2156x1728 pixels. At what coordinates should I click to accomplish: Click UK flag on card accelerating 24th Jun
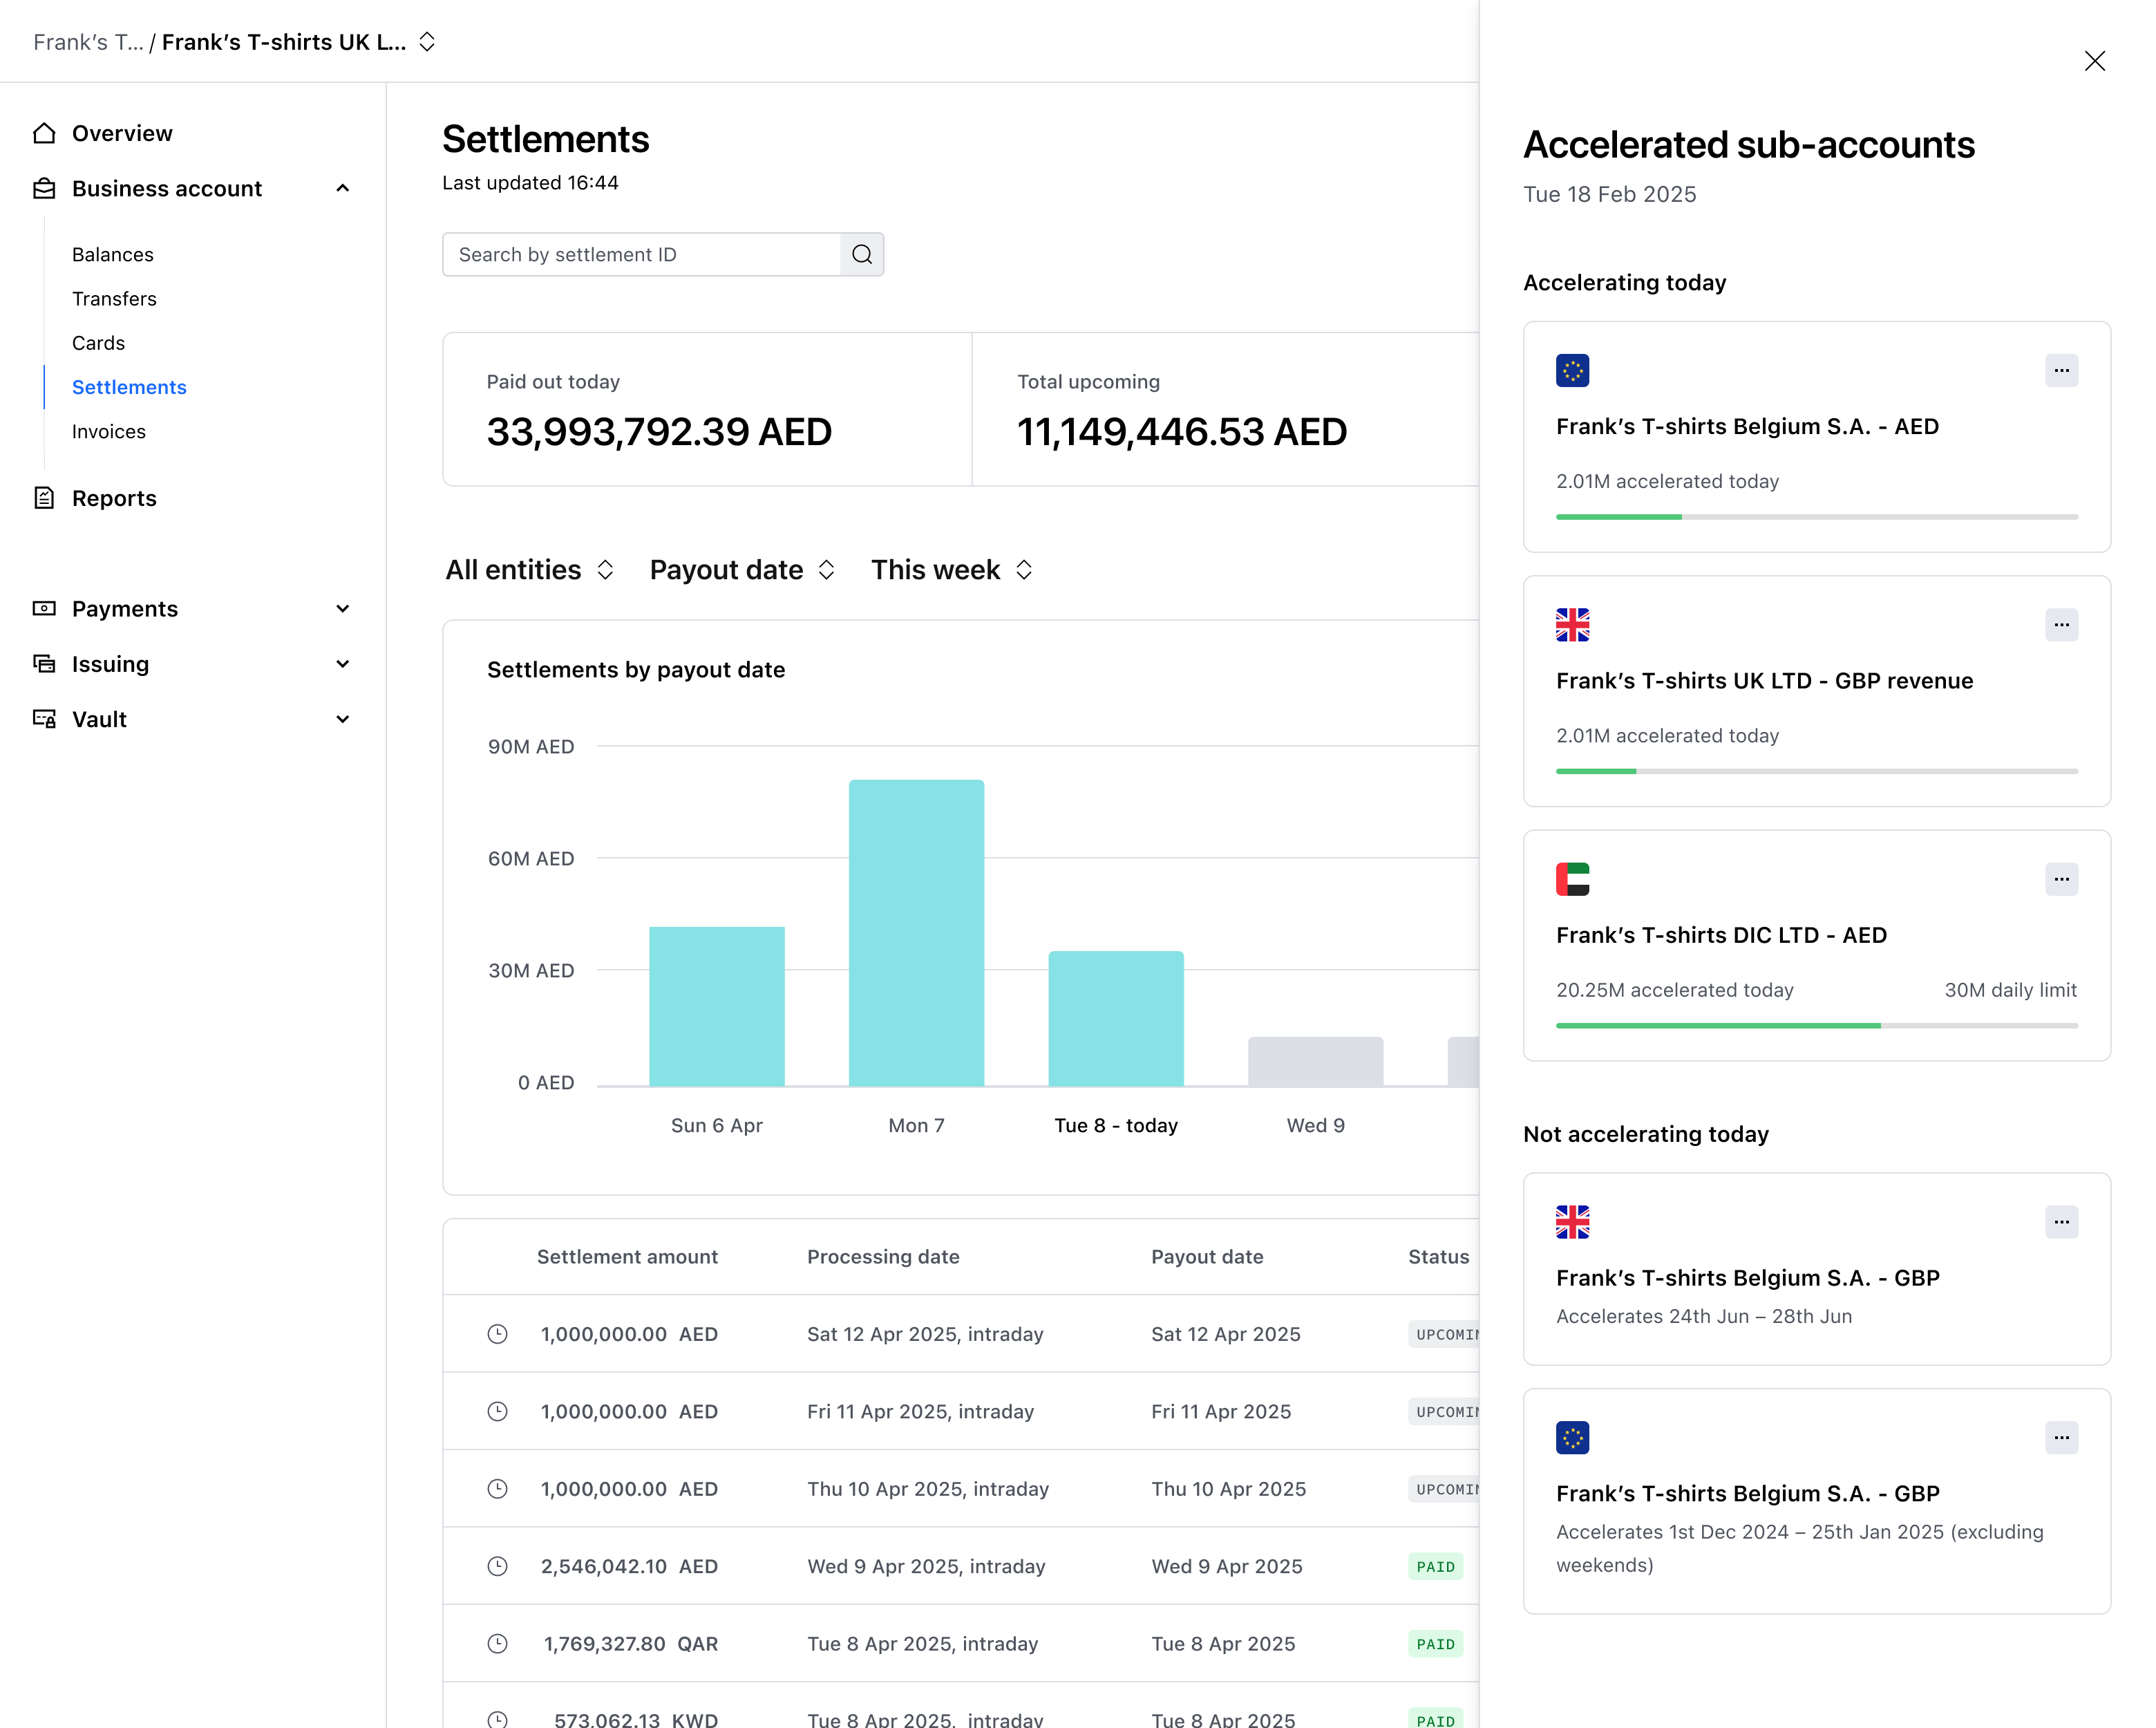[1572, 1222]
